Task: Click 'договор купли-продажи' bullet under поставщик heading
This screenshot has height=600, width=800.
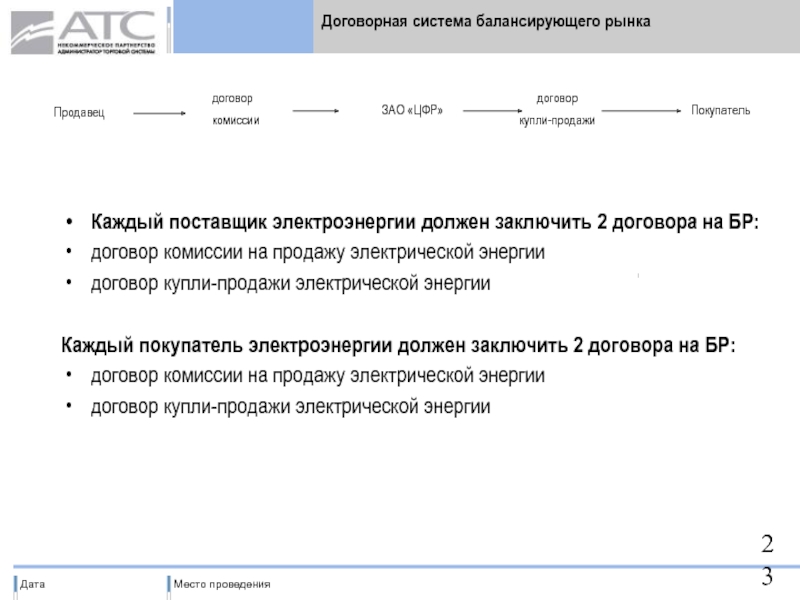Action: (290, 283)
